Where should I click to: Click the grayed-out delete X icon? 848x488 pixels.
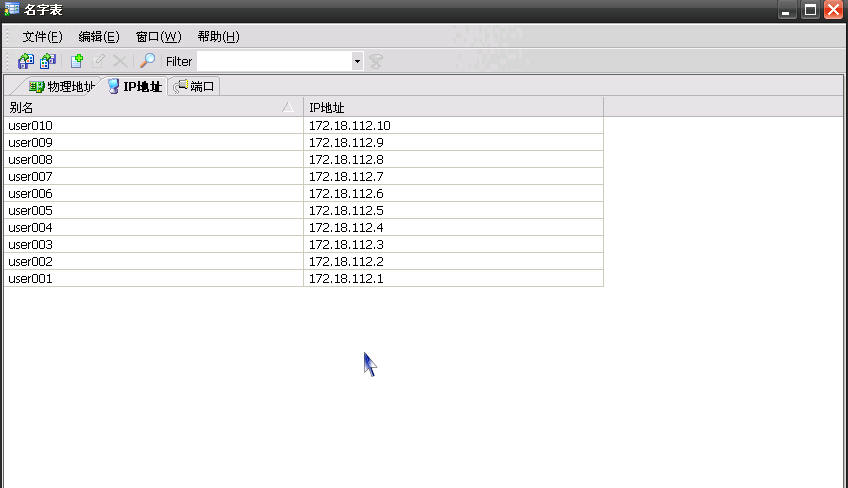[x=120, y=61]
